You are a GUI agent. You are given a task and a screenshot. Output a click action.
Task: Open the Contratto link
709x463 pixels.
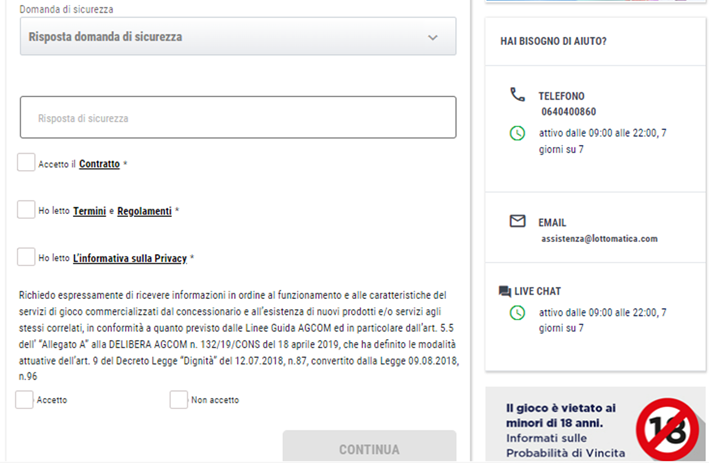tap(99, 164)
